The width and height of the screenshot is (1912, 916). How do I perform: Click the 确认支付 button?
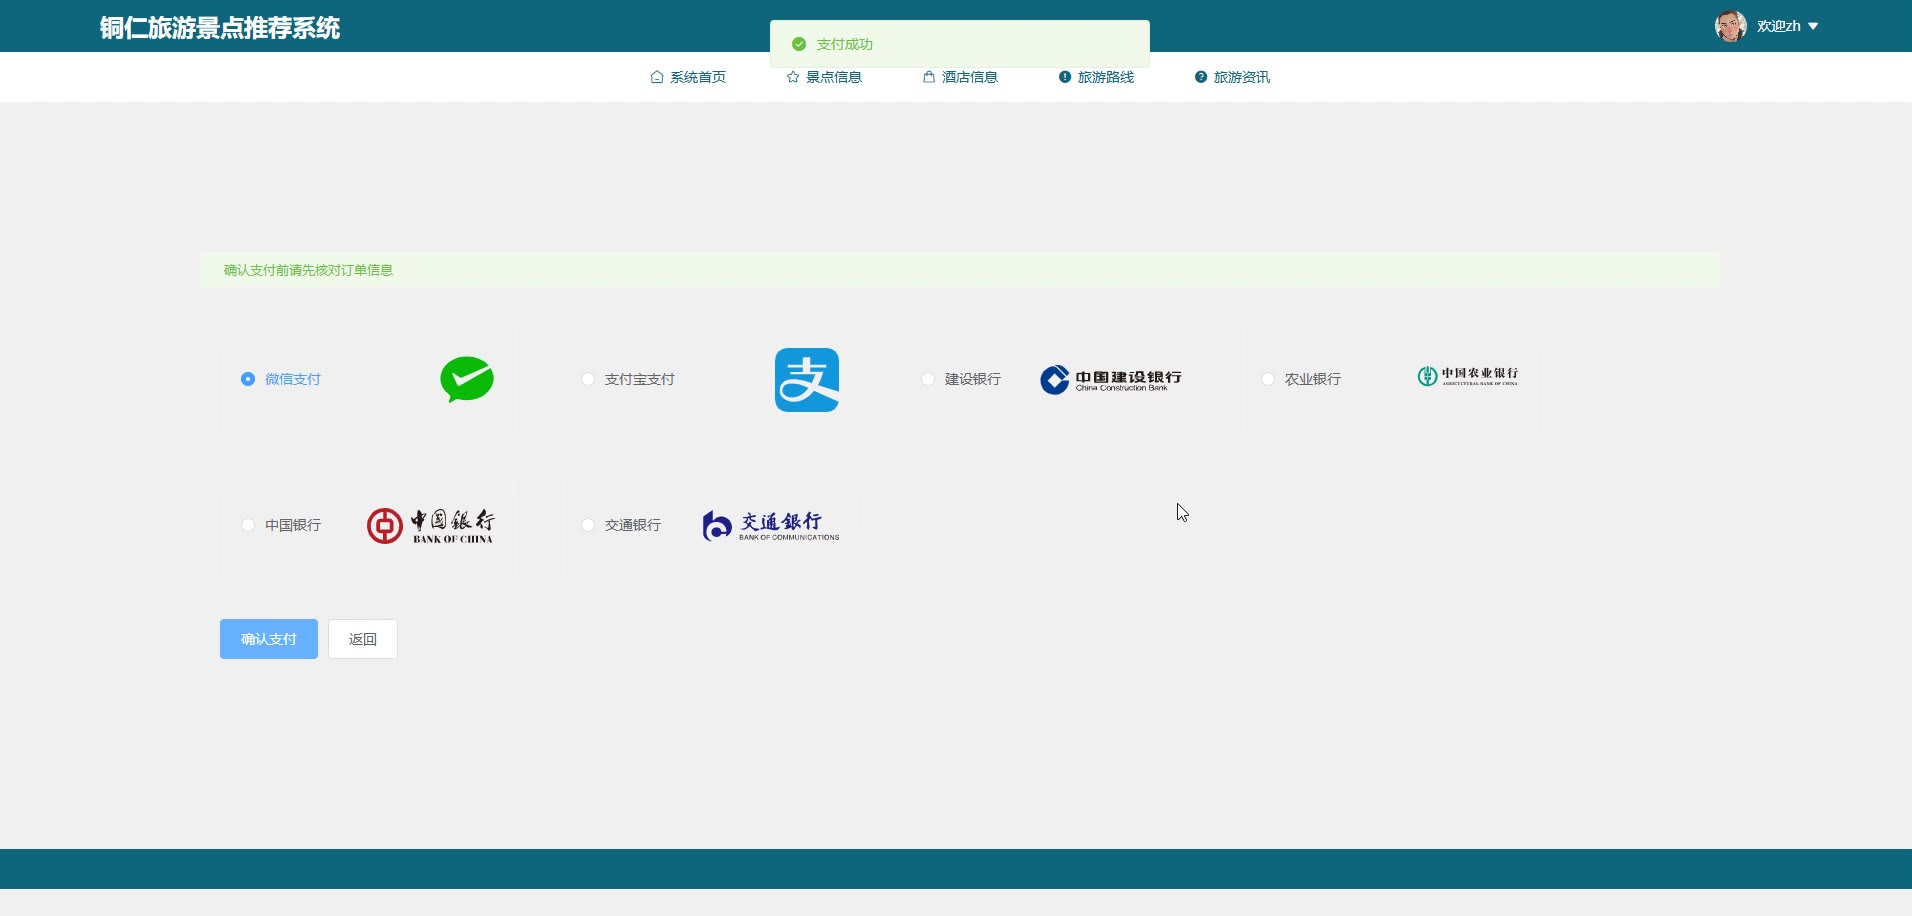pyautogui.click(x=269, y=639)
